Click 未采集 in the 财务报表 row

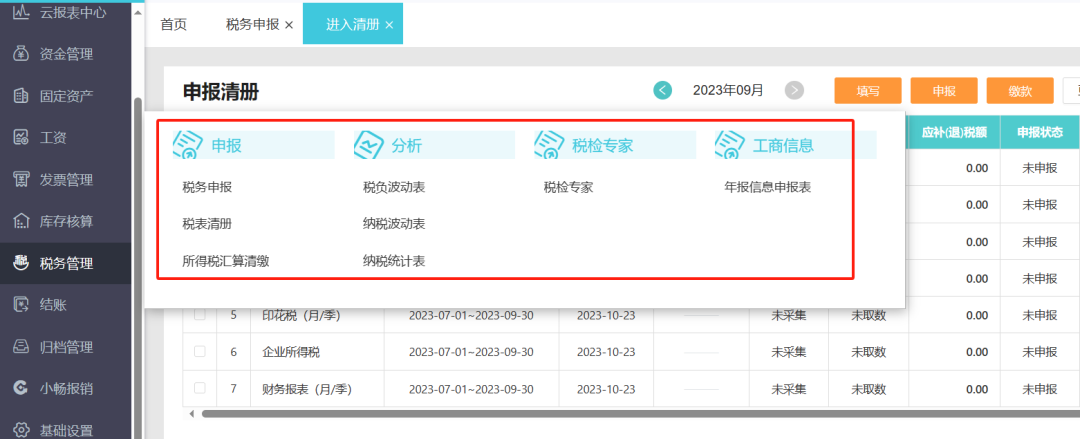(x=789, y=389)
